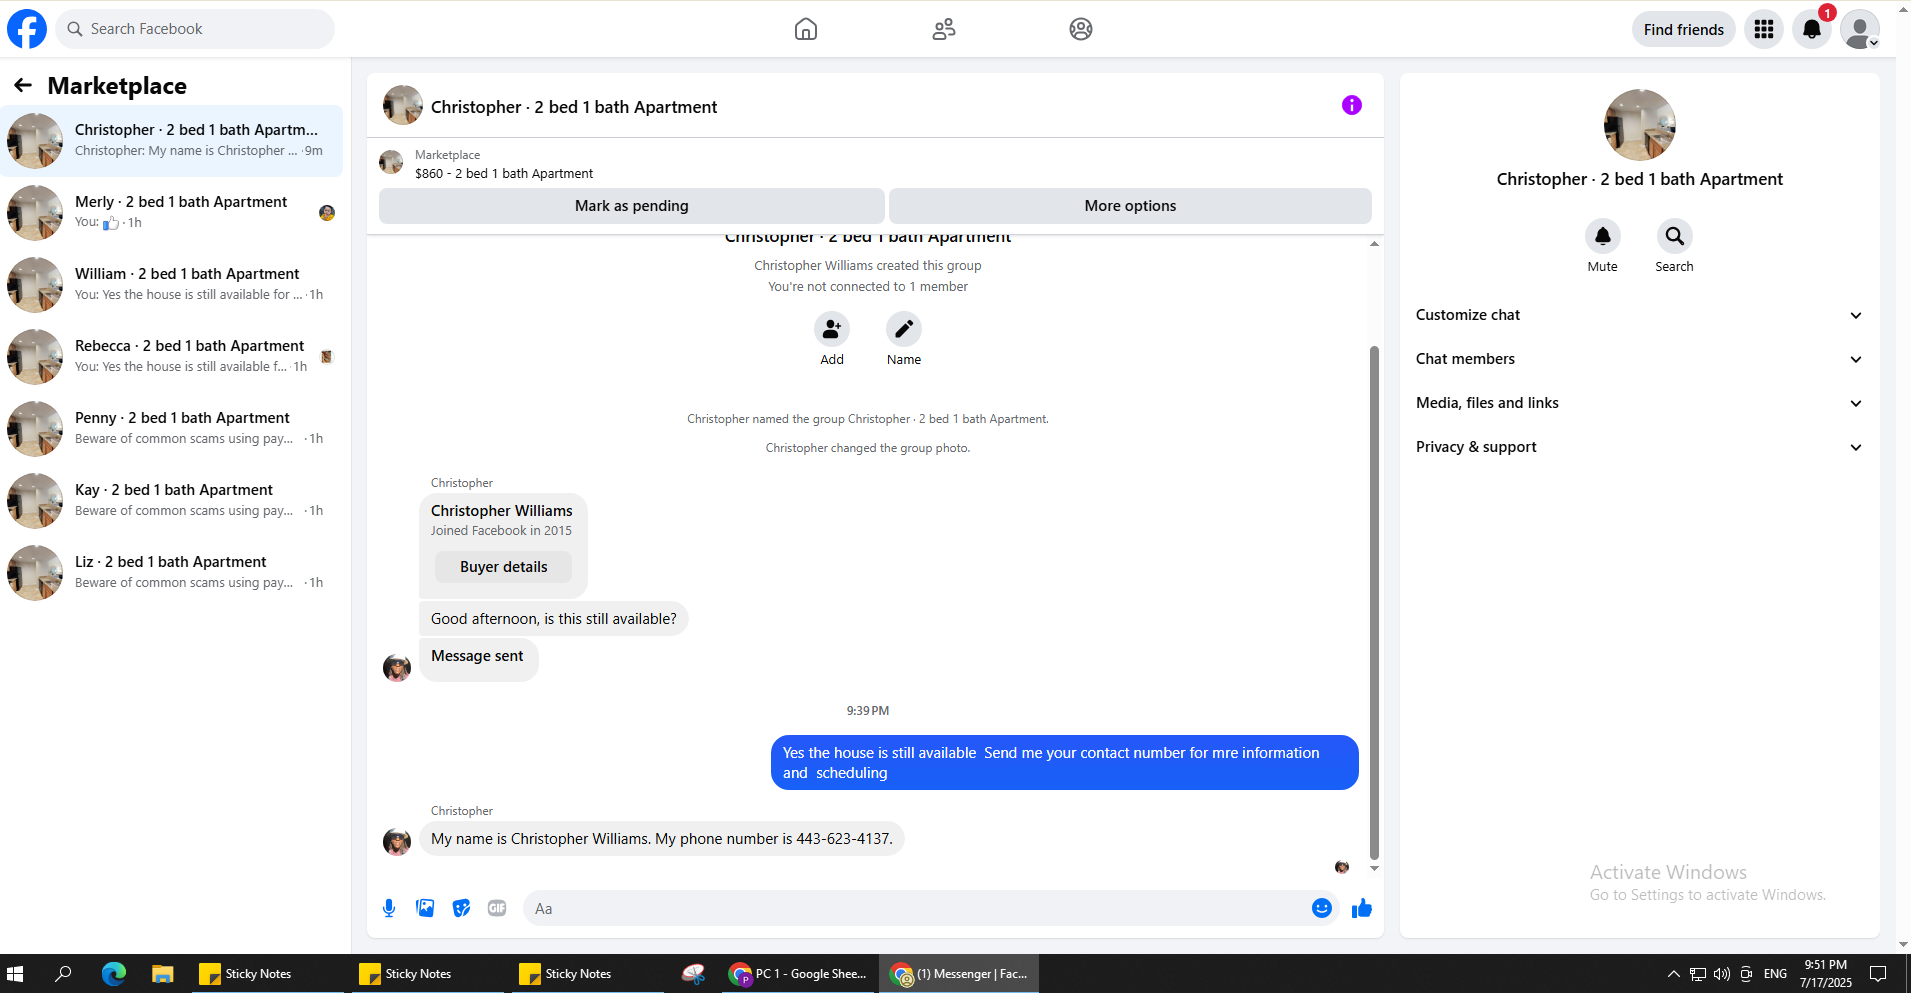Screen dimensions: 1911x993
Task: Click the Name edit pencil icon
Action: click(x=904, y=329)
